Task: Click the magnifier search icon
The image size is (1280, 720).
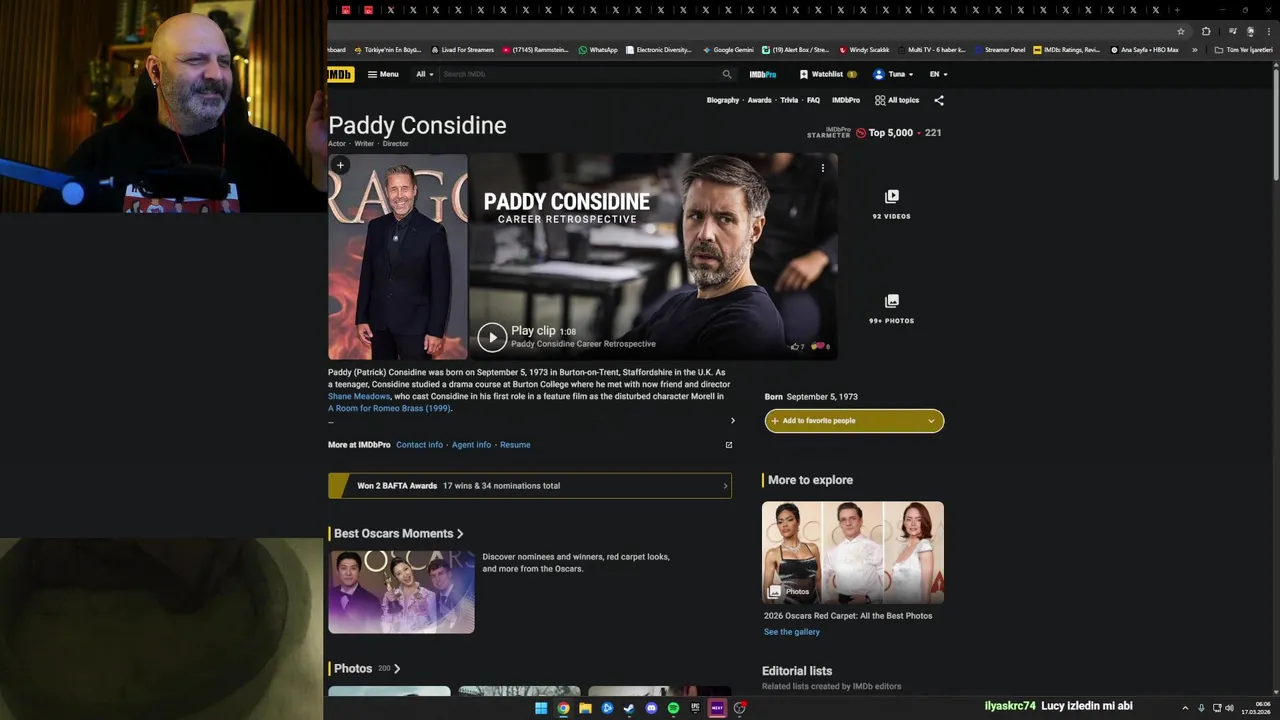Action: click(x=727, y=74)
